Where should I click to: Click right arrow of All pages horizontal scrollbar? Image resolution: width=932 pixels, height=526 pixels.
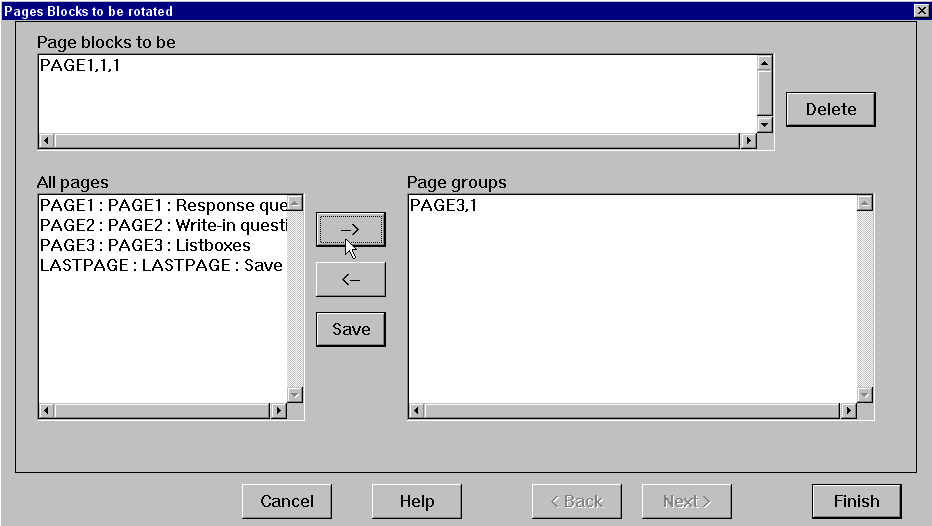pyautogui.click(x=278, y=411)
